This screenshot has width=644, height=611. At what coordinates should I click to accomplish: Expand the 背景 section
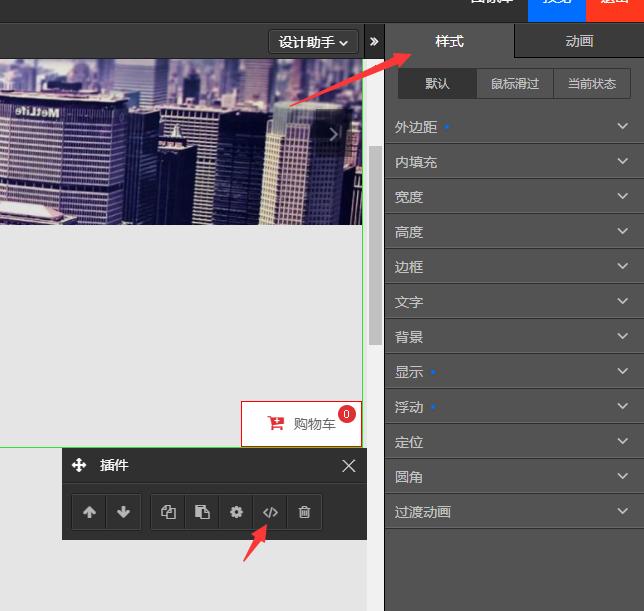pyautogui.click(x=514, y=337)
